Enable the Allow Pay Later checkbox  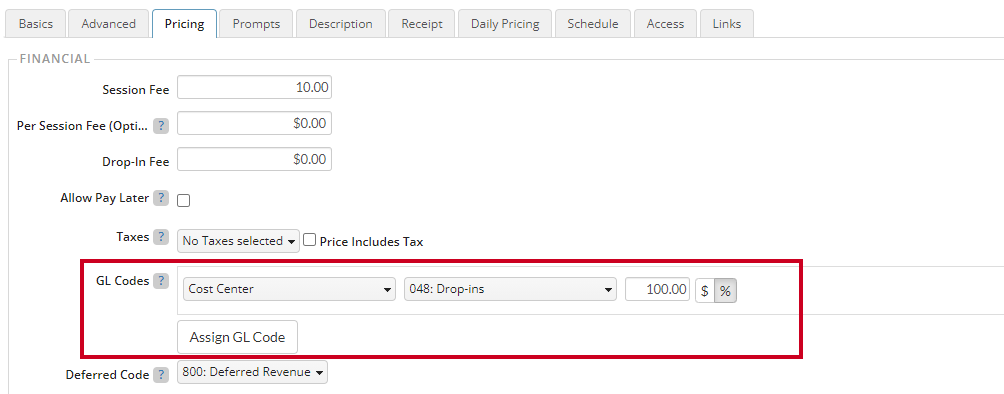[184, 201]
